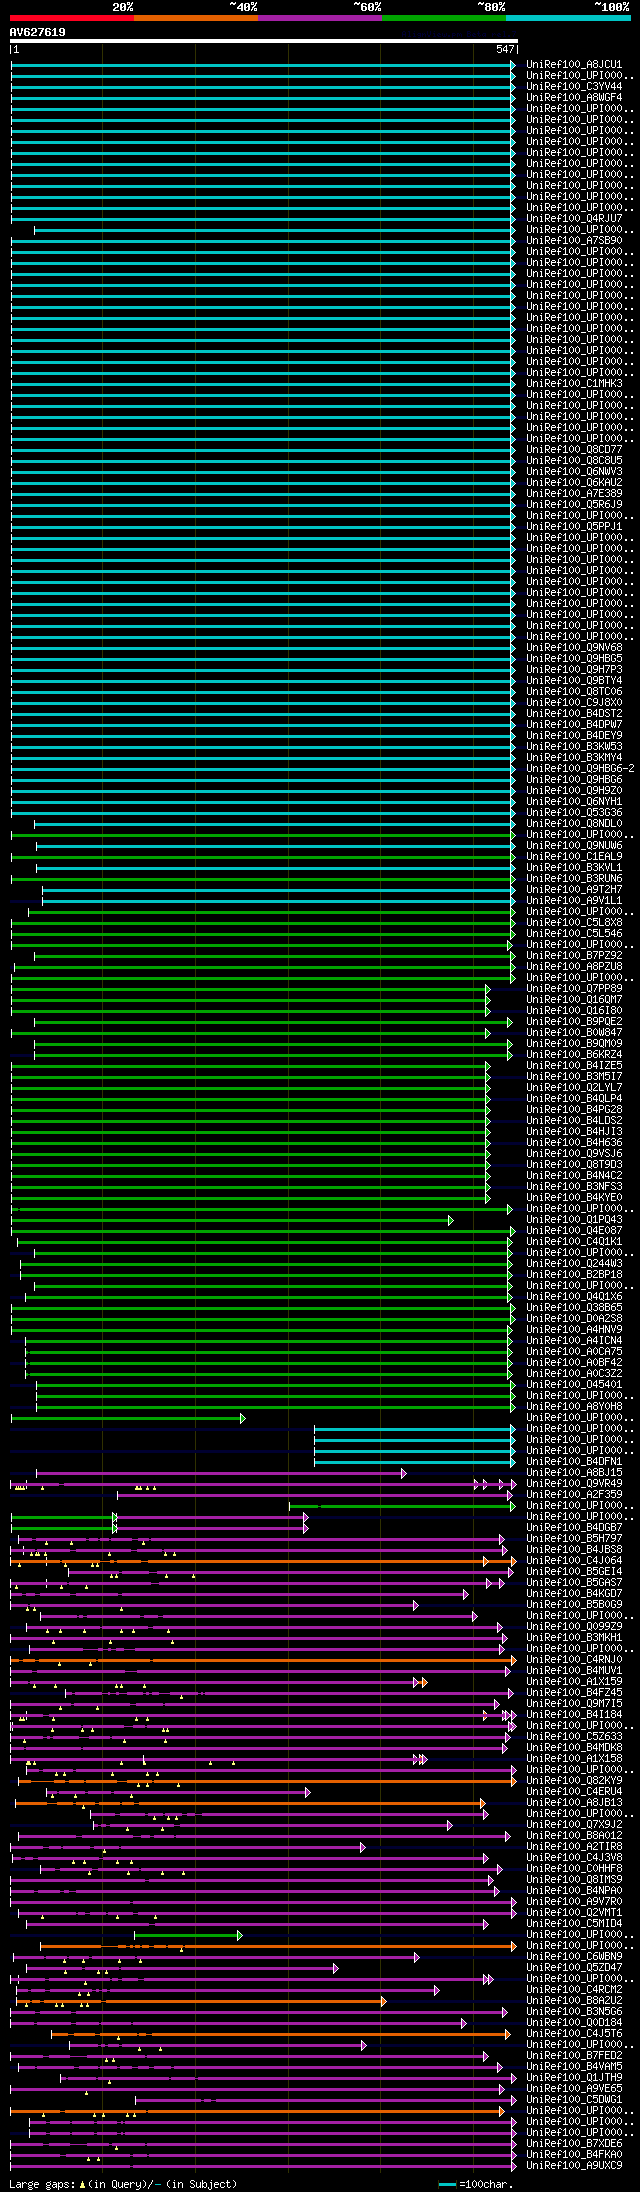Choose the UniRef100_A9V1L1 hit label
This screenshot has width=640, height=2192.
click(574, 900)
